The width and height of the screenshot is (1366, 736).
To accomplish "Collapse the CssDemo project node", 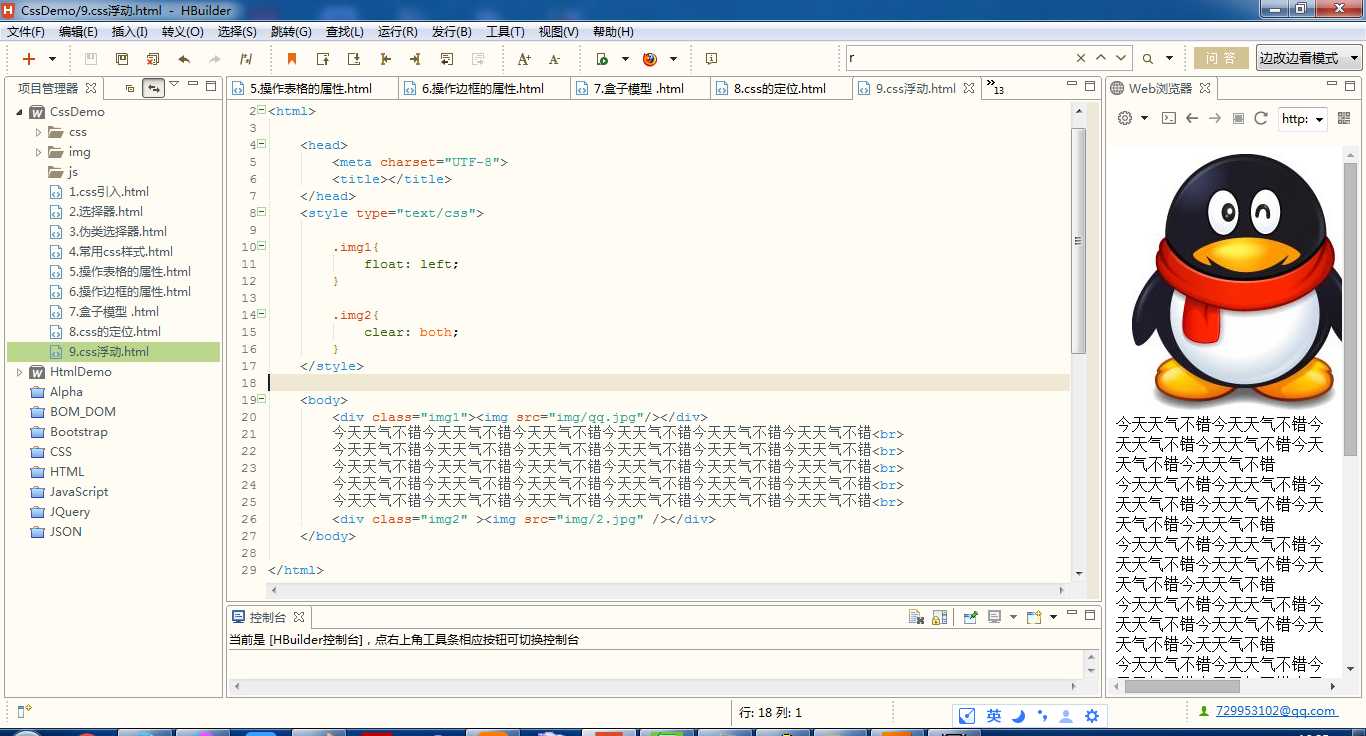I will (19, 112).
